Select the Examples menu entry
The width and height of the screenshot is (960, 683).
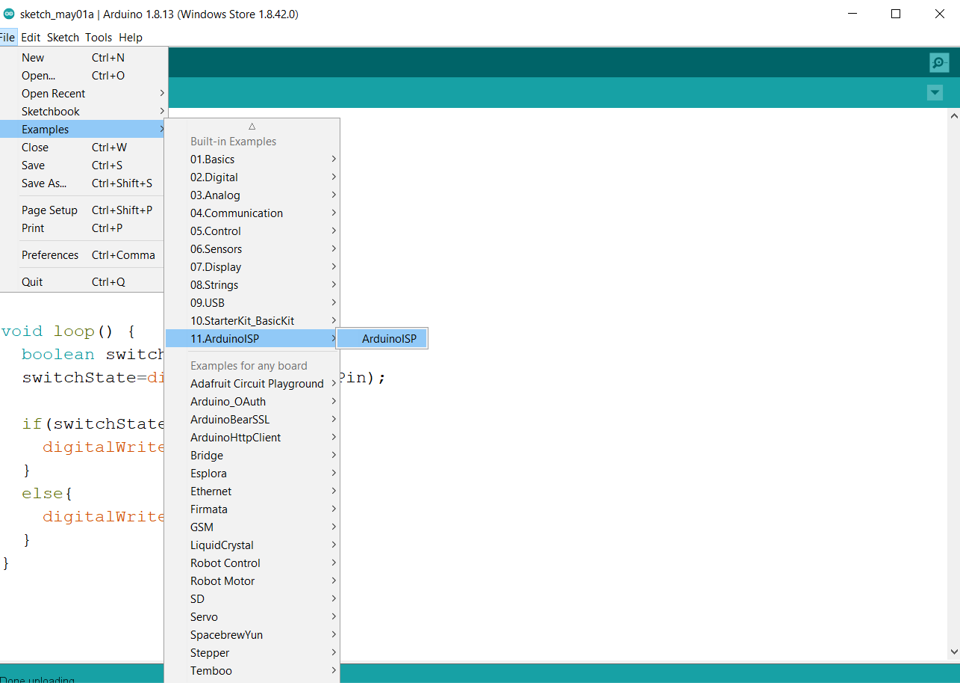[x=84, y=129]
